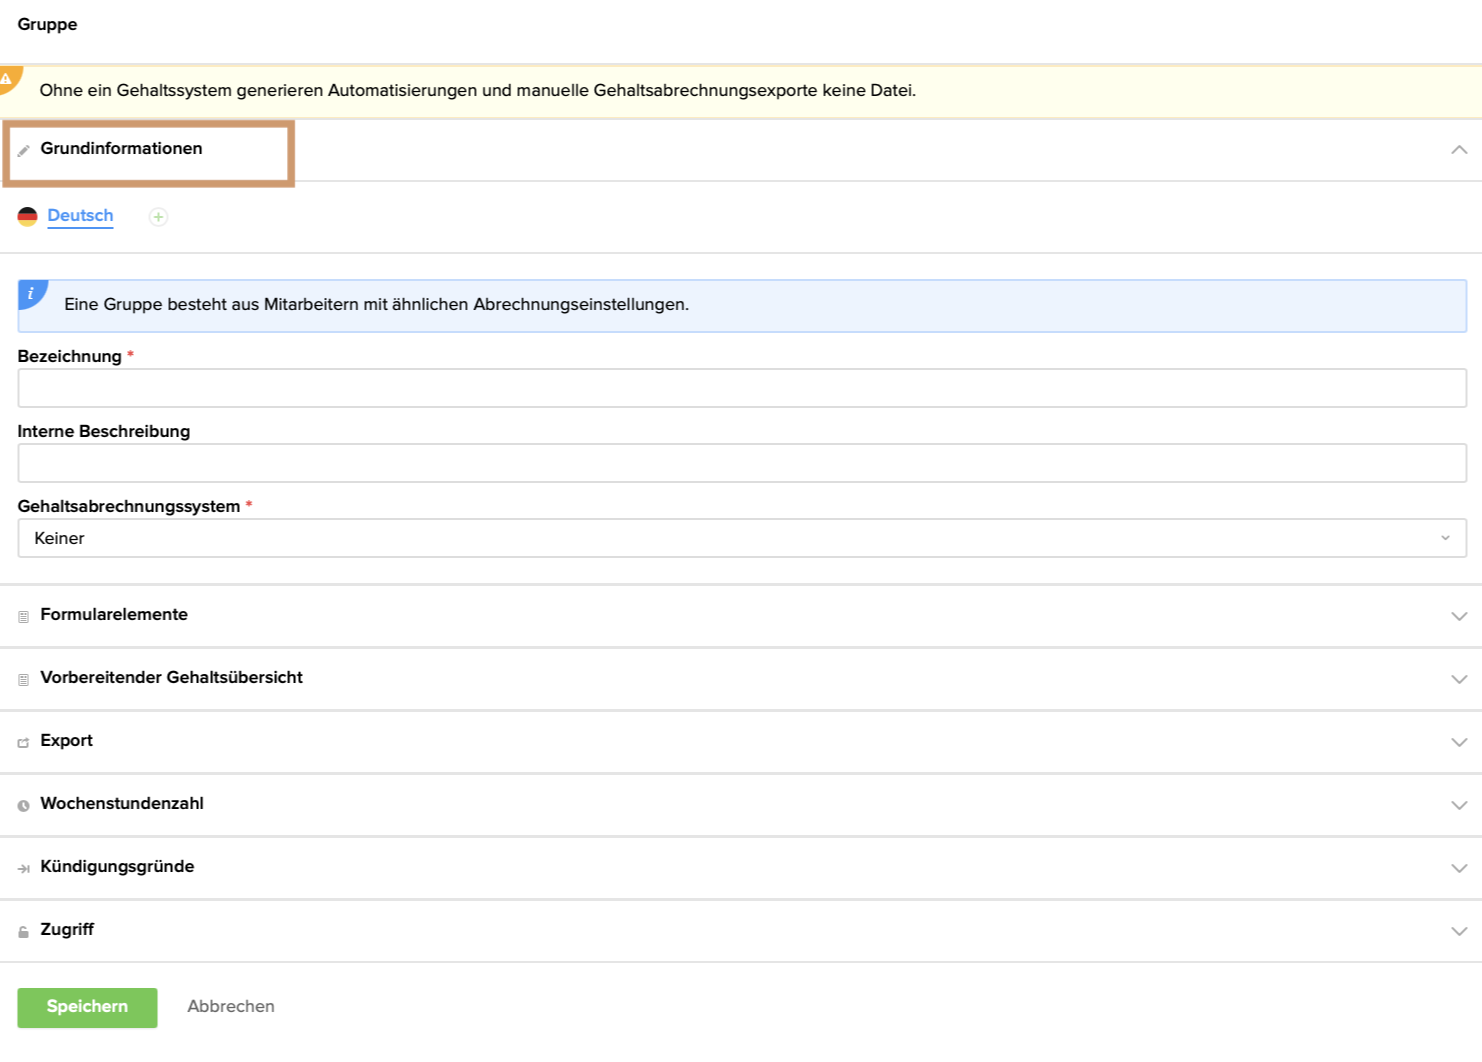Click the German flag icon

28,216
